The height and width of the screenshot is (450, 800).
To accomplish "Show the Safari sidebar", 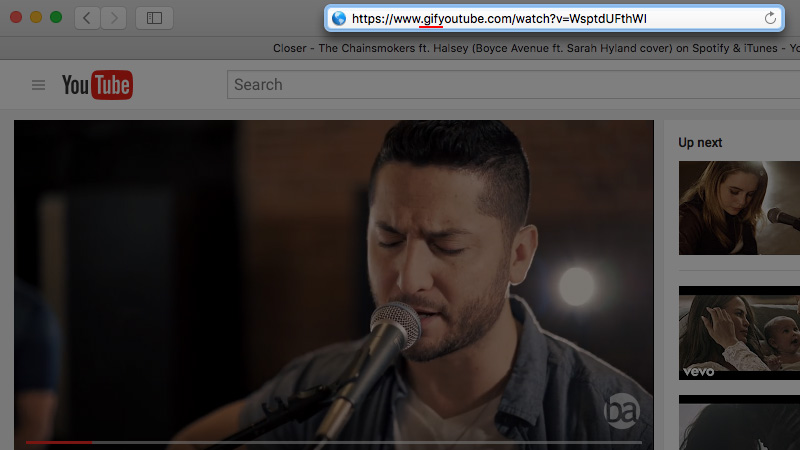I will tap(154, 18).
